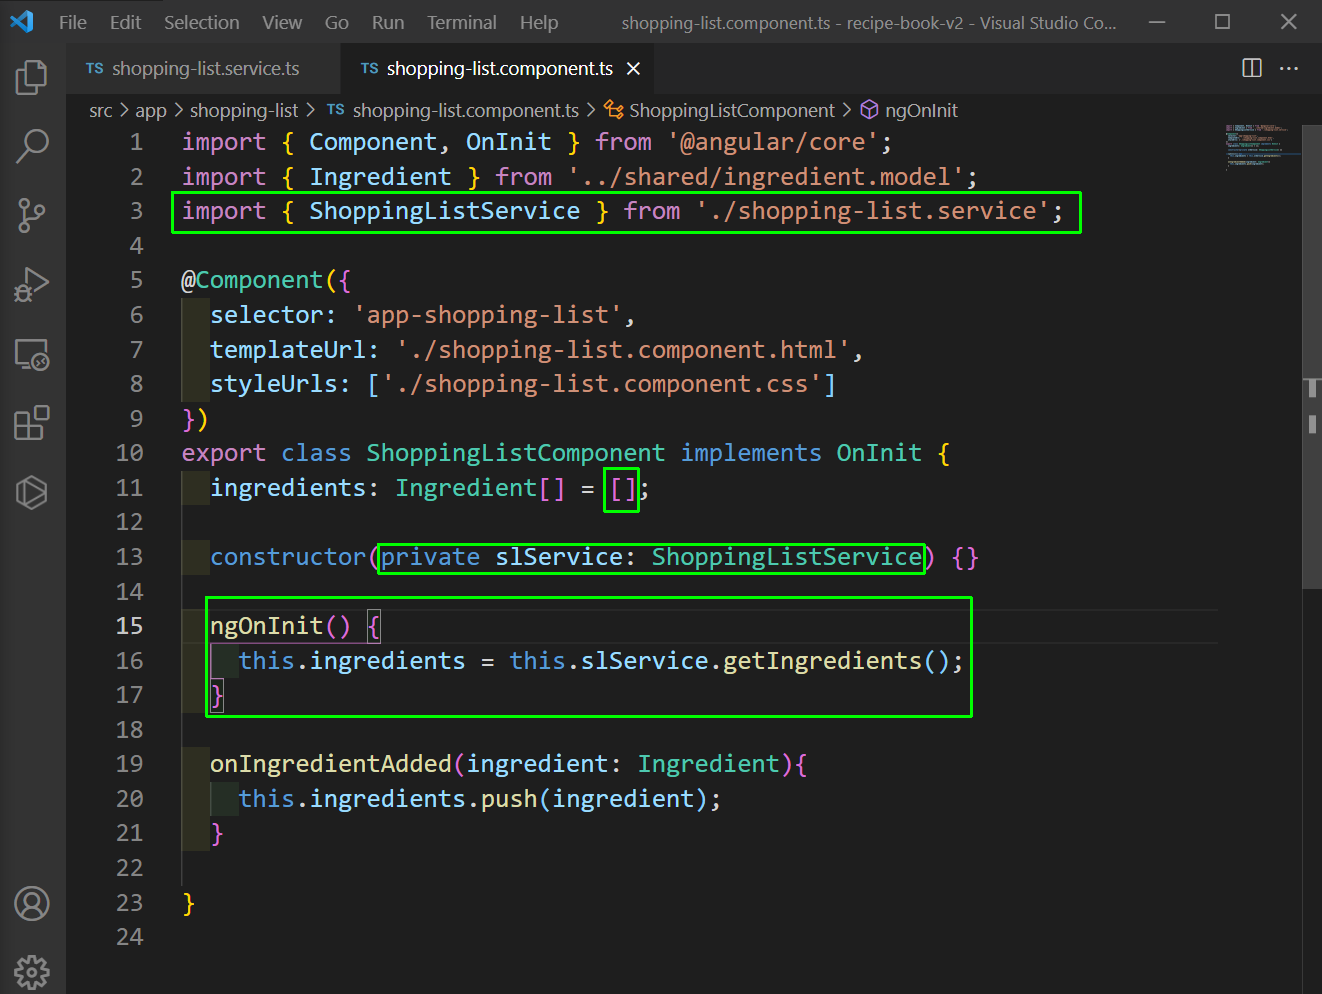Click the constructor keyword

[288, 557]
